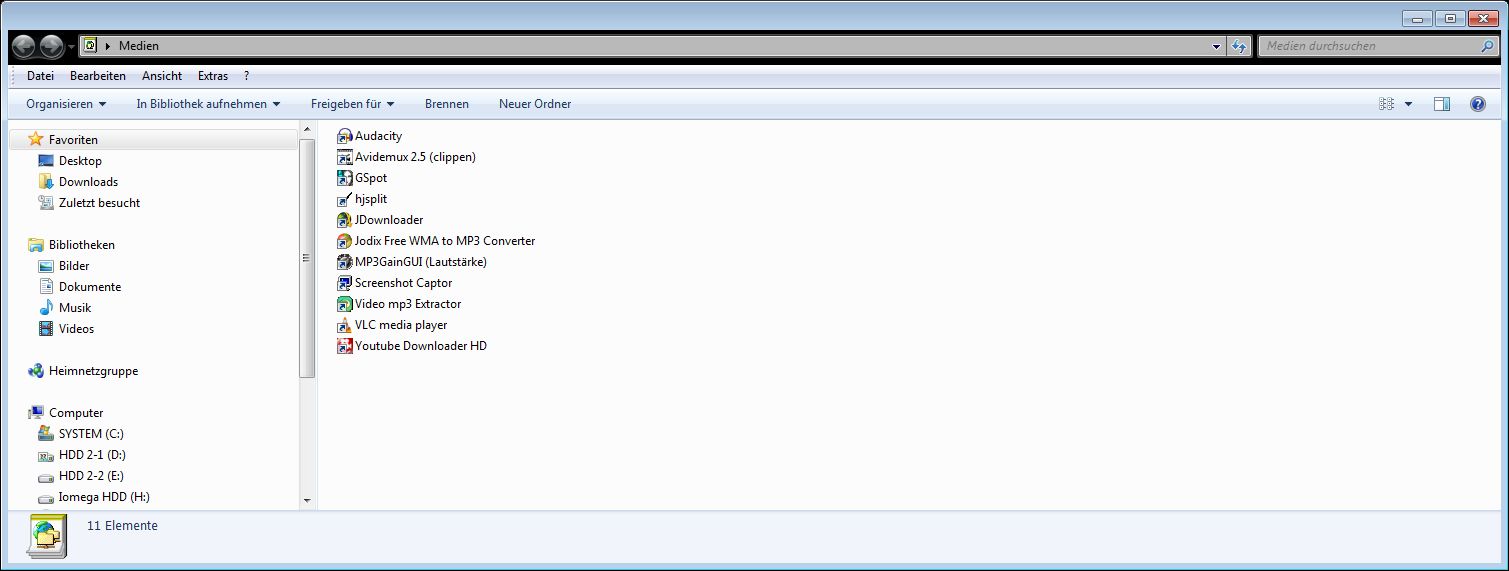Click the Back navigation arrow

24,46
